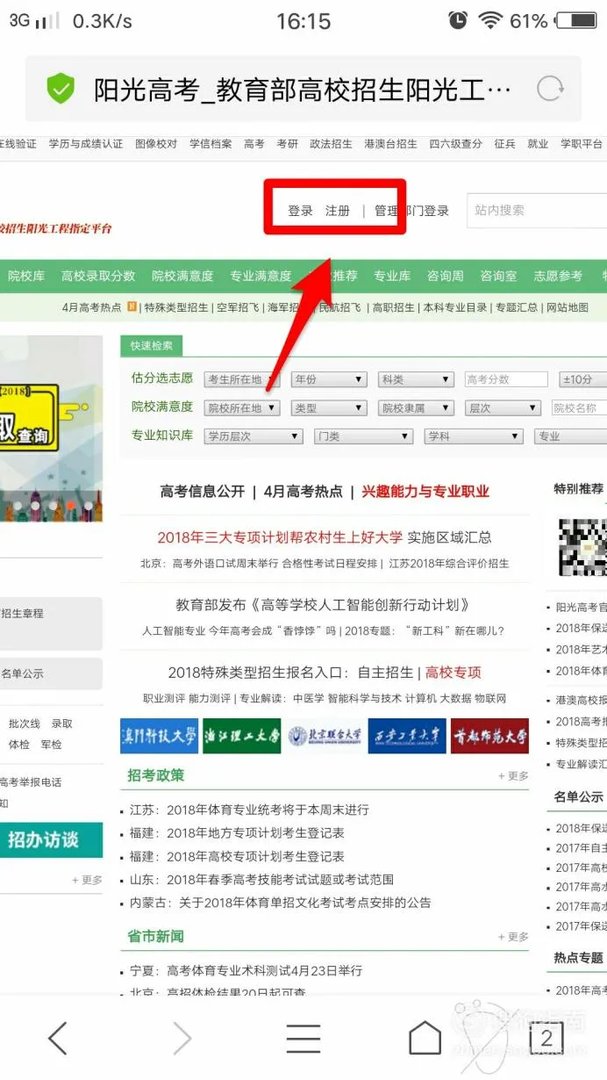
Task: Open the 科类 dropdown
Action: [416, 380]
